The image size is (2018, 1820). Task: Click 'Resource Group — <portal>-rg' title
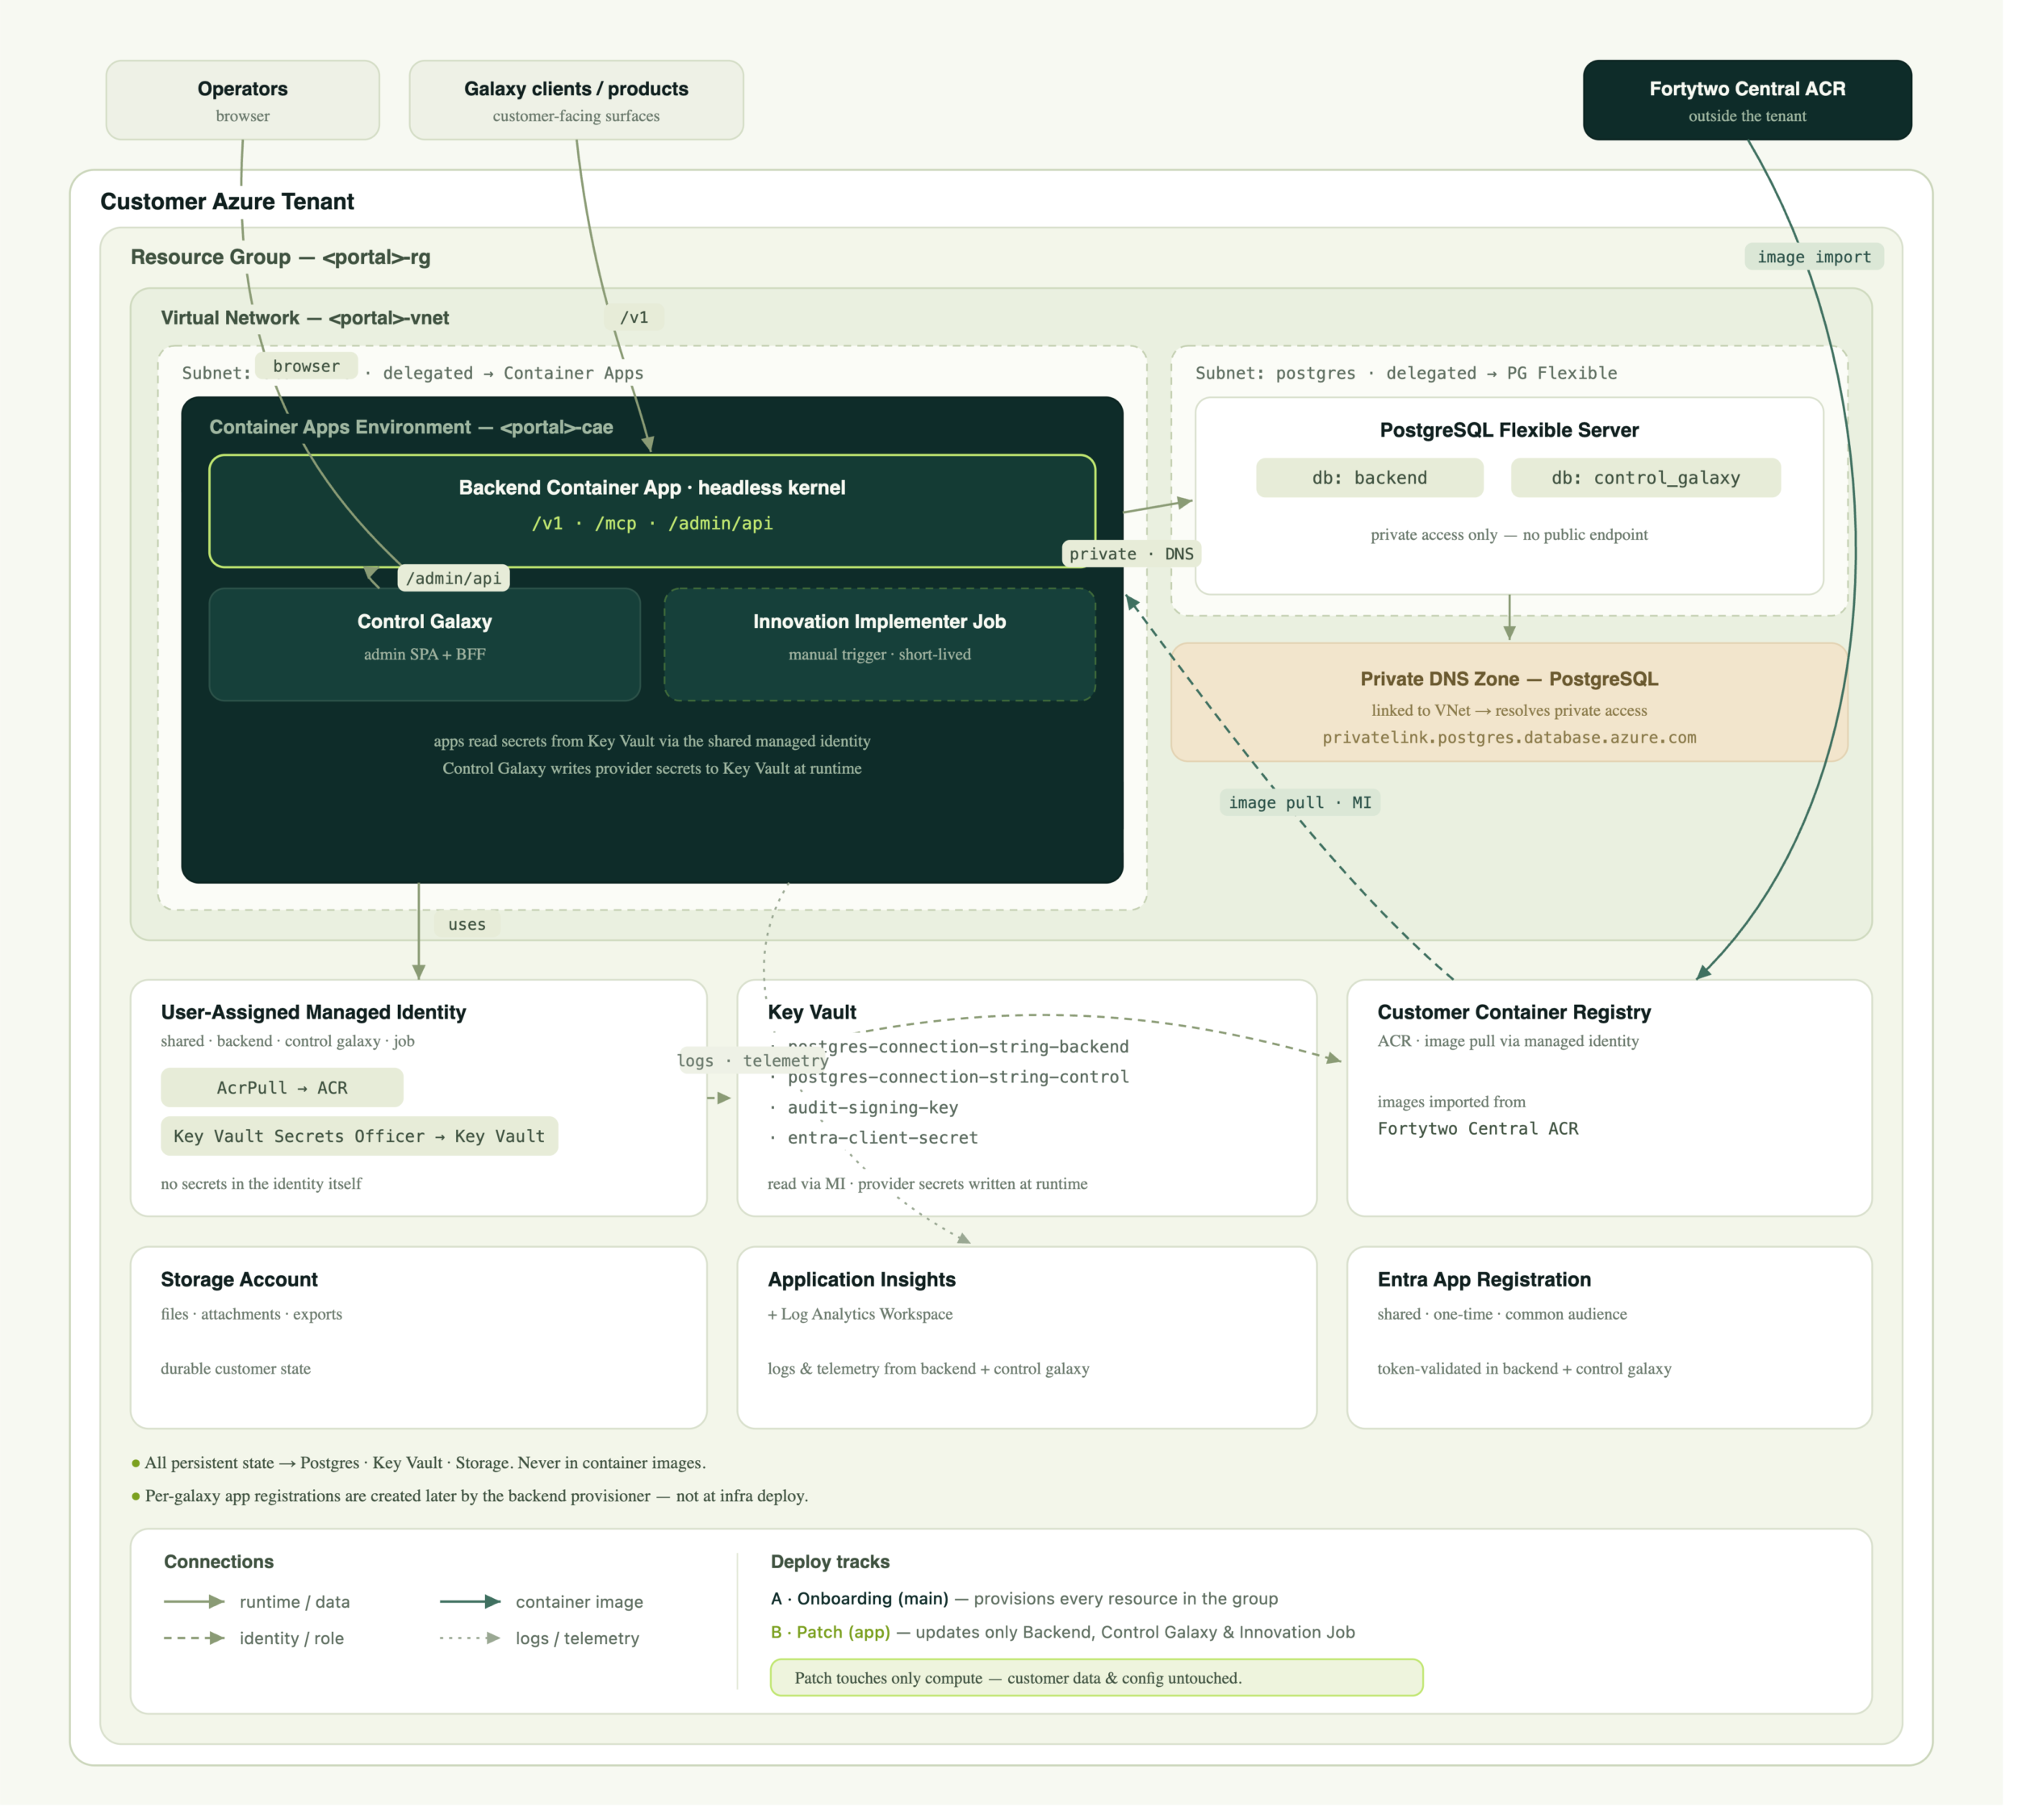click(281, 257)
